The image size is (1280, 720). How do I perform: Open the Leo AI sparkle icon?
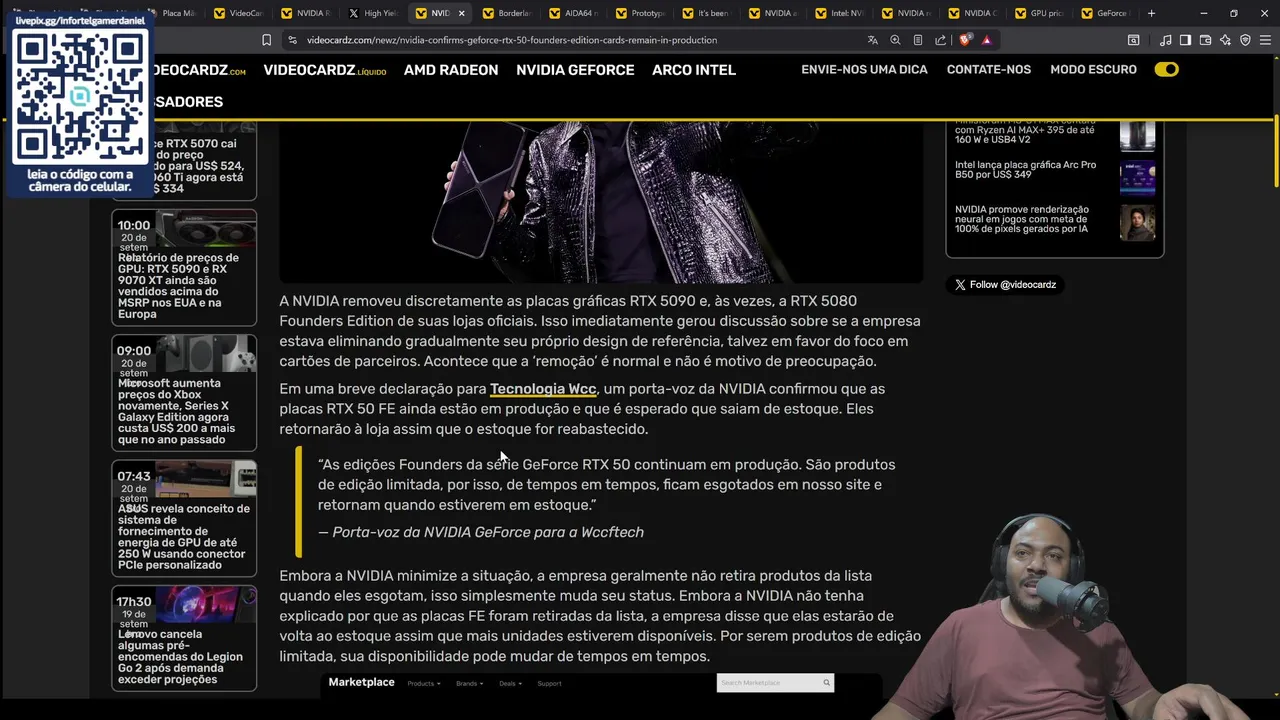pyautogui.click(x=1225, y=40)
